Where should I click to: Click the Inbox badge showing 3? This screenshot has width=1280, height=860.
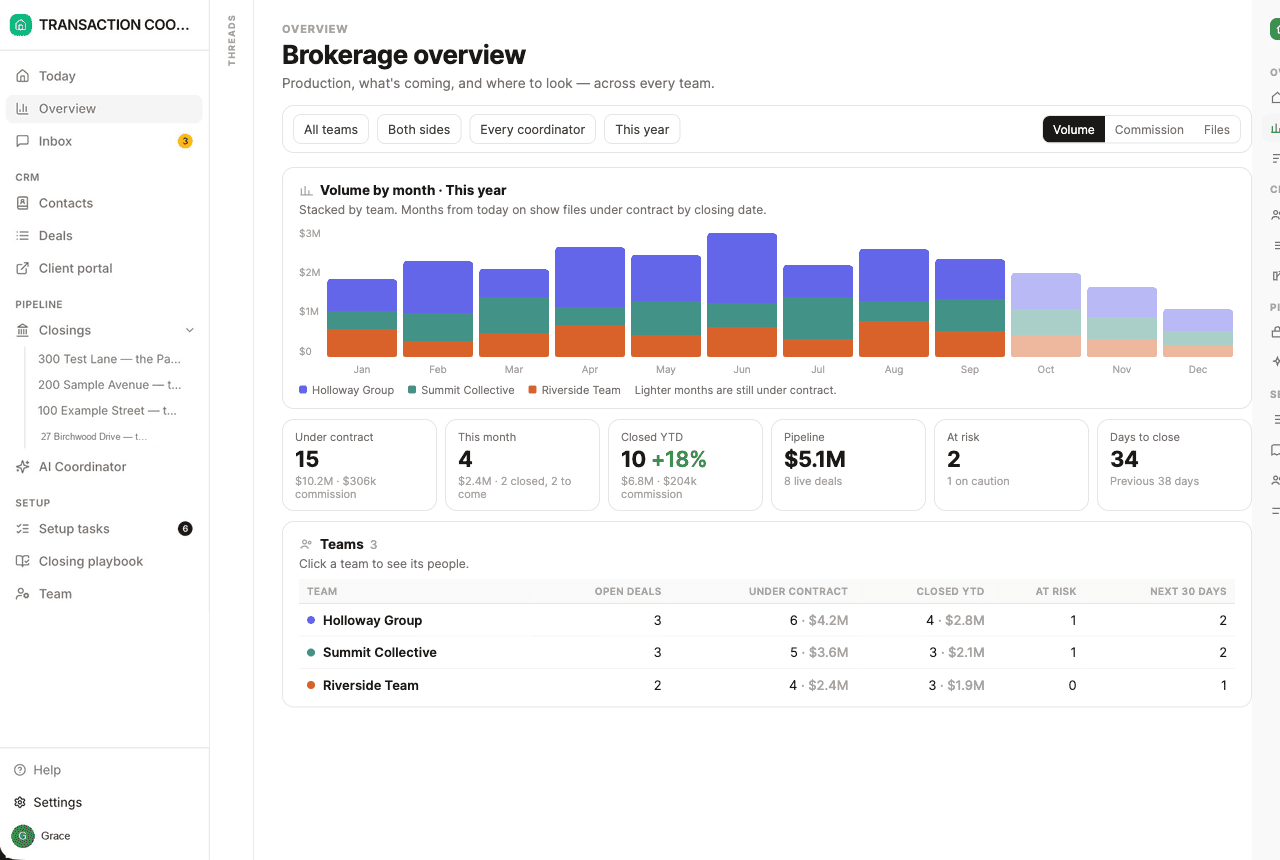coord(185,141)
